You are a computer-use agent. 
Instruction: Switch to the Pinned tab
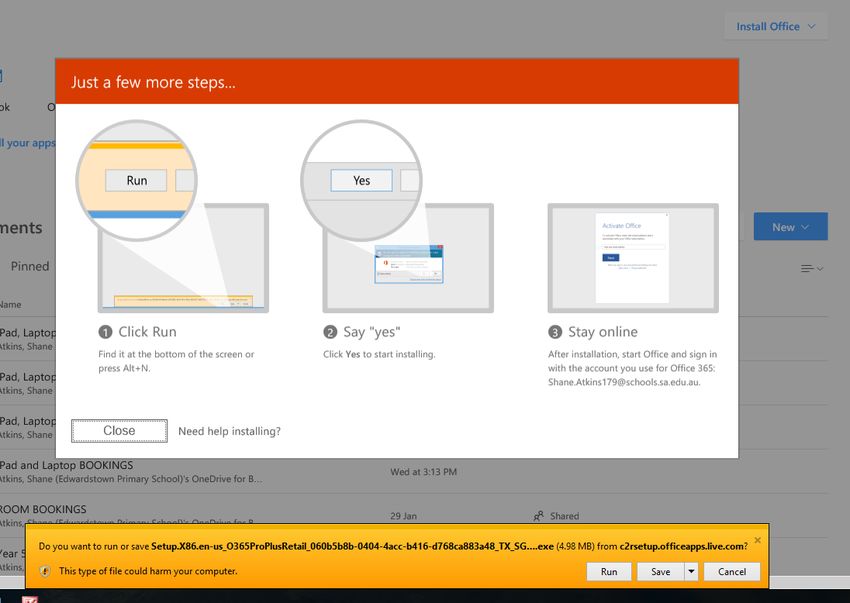point(30,266)
